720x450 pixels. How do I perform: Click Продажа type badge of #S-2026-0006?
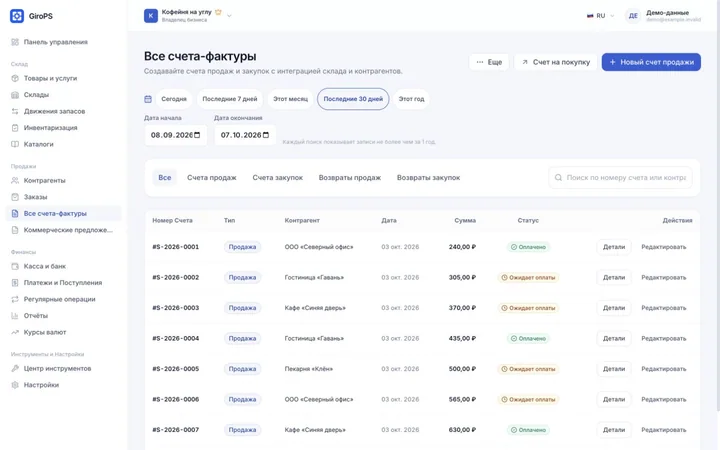[x=242, y=399]
